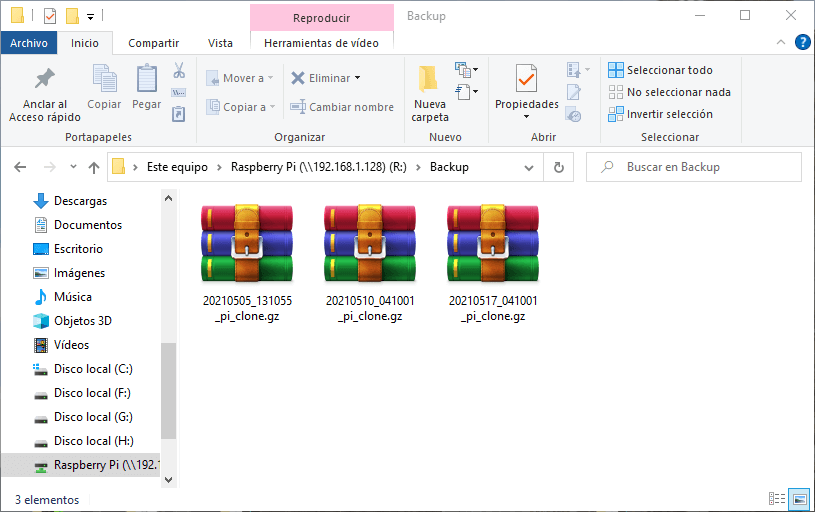815x512 pixels.
Task: Click Este equipo in the breadcrumb
Action: tap(177, 167)
